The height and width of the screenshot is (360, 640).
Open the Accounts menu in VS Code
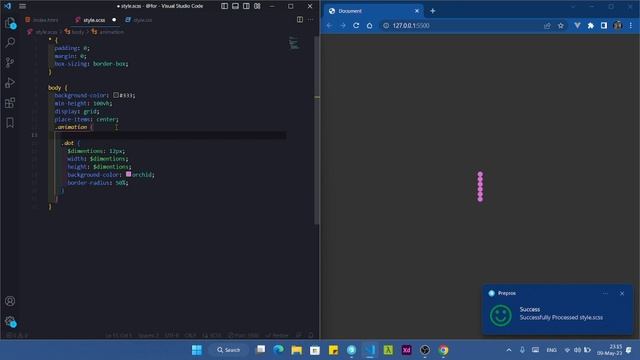(10, 301)
